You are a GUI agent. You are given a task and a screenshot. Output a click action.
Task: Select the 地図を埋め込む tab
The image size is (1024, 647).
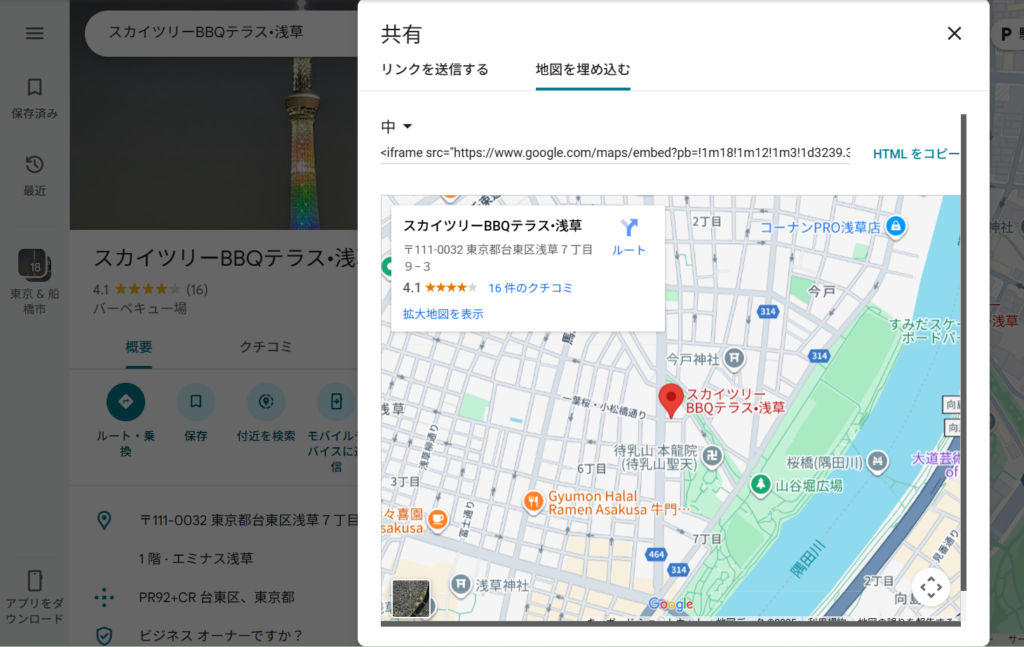click(x=582, y=70)
